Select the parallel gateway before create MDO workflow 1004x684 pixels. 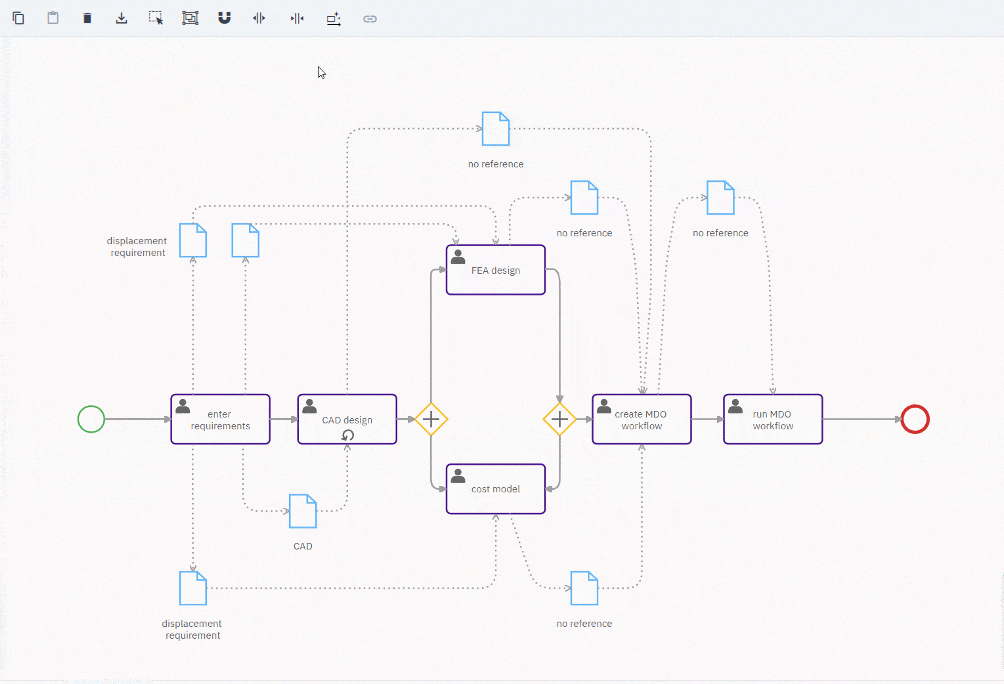(560, 419)
